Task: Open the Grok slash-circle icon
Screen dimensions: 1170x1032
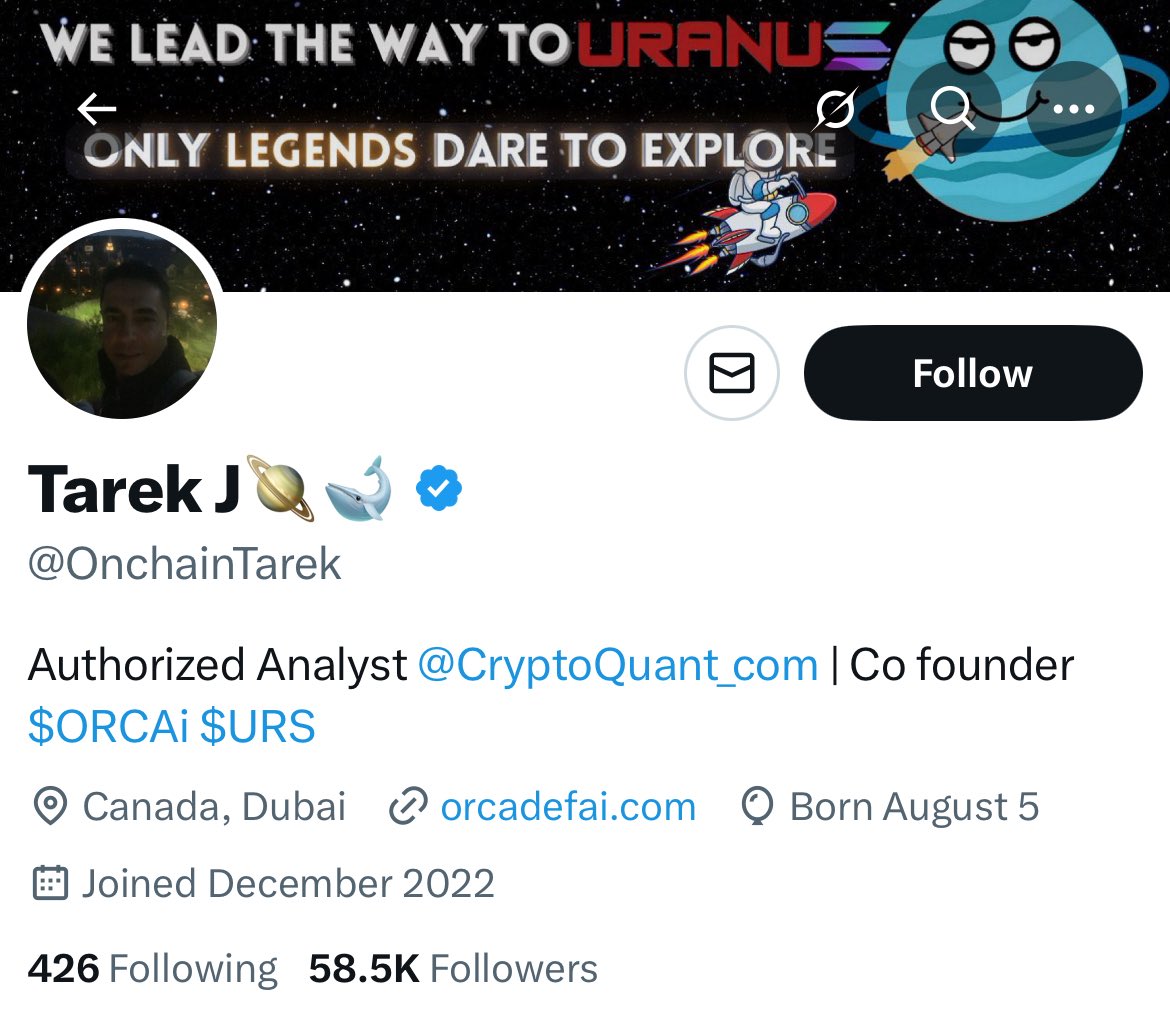Action: 836,109
